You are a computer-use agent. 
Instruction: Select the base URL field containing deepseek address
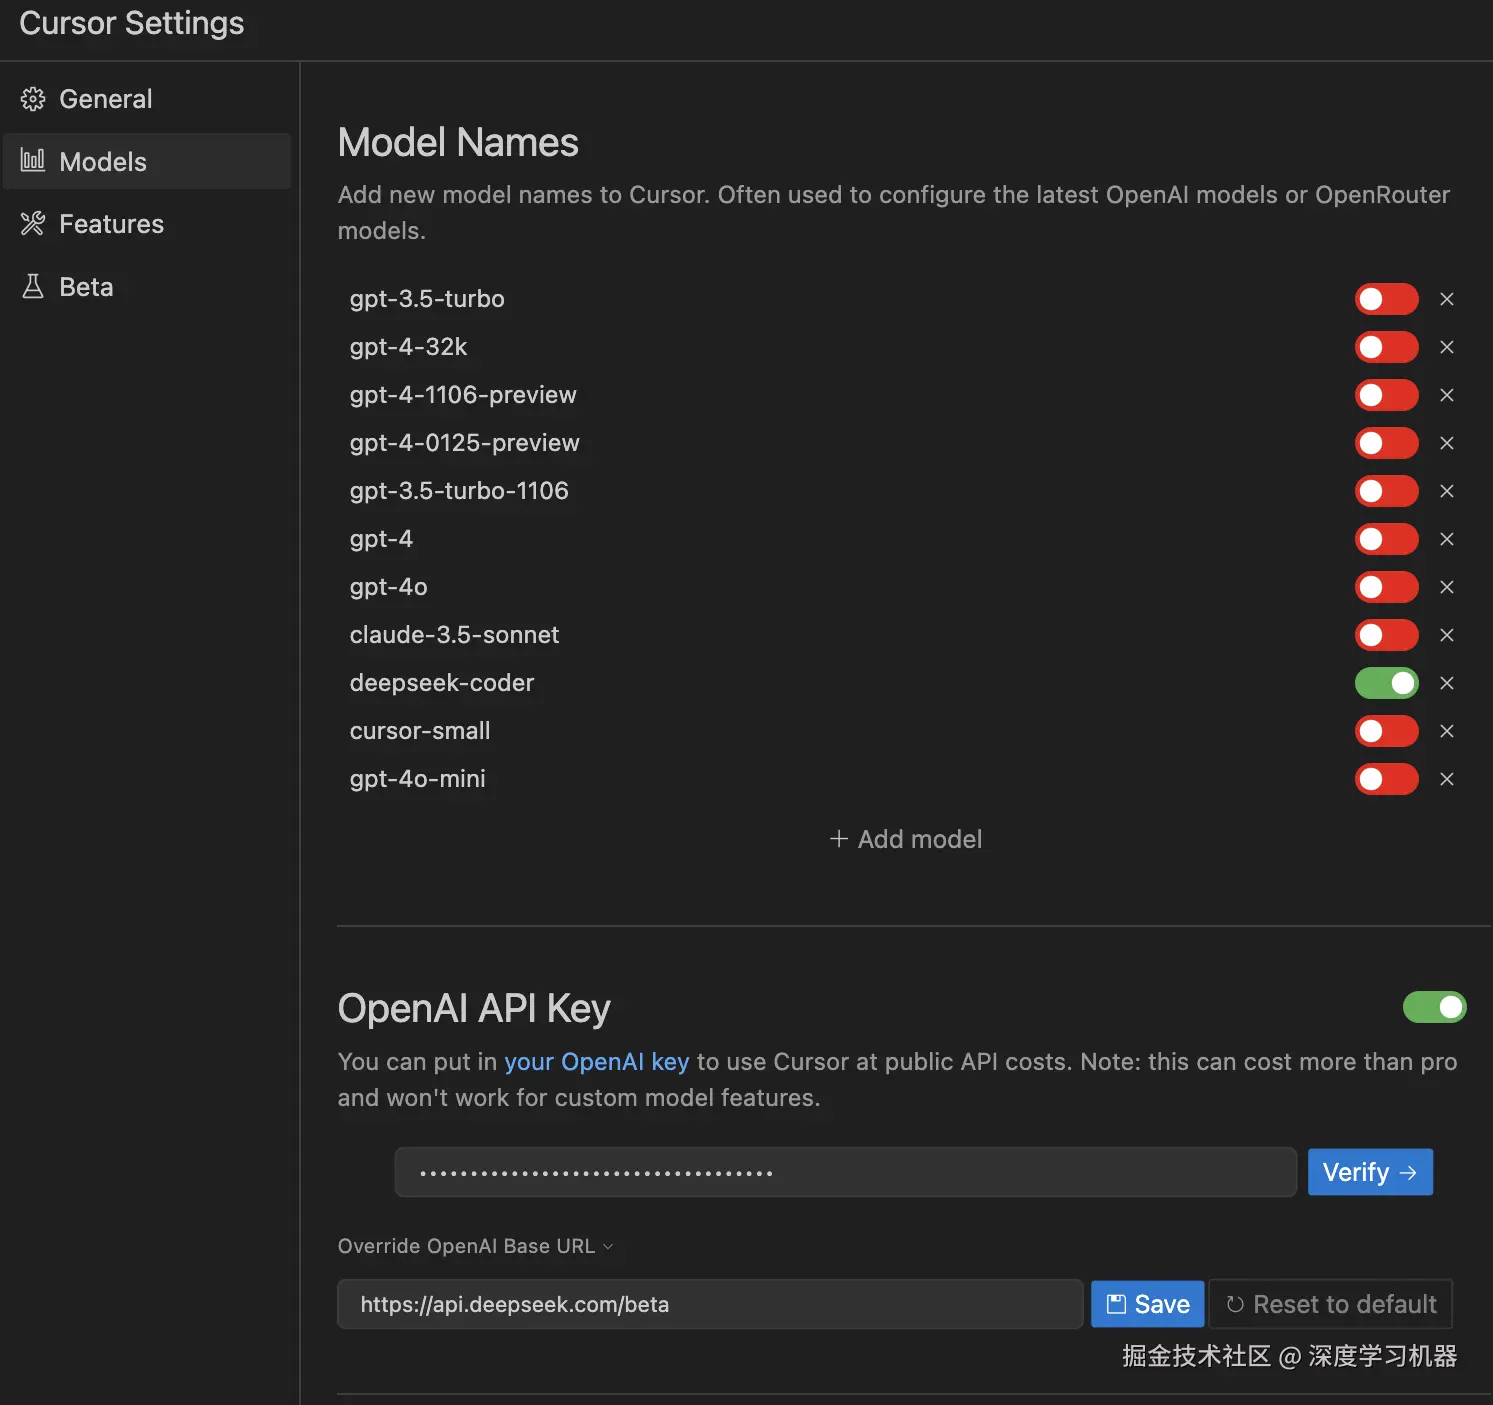click(710, 1303)
